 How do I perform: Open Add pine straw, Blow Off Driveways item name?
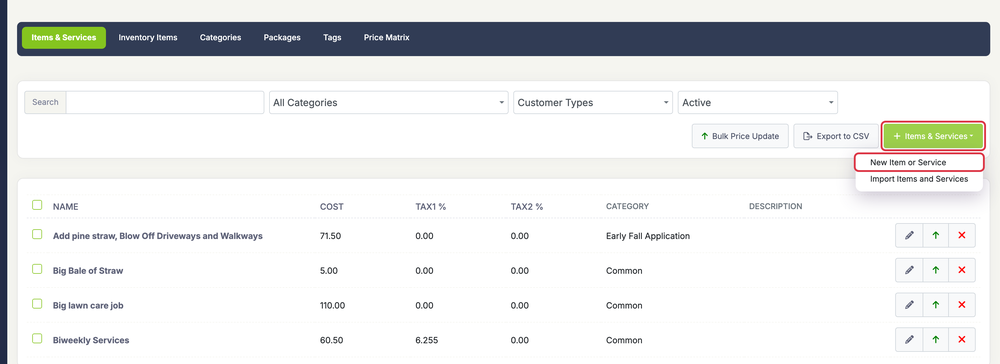(x=158, y=236)
